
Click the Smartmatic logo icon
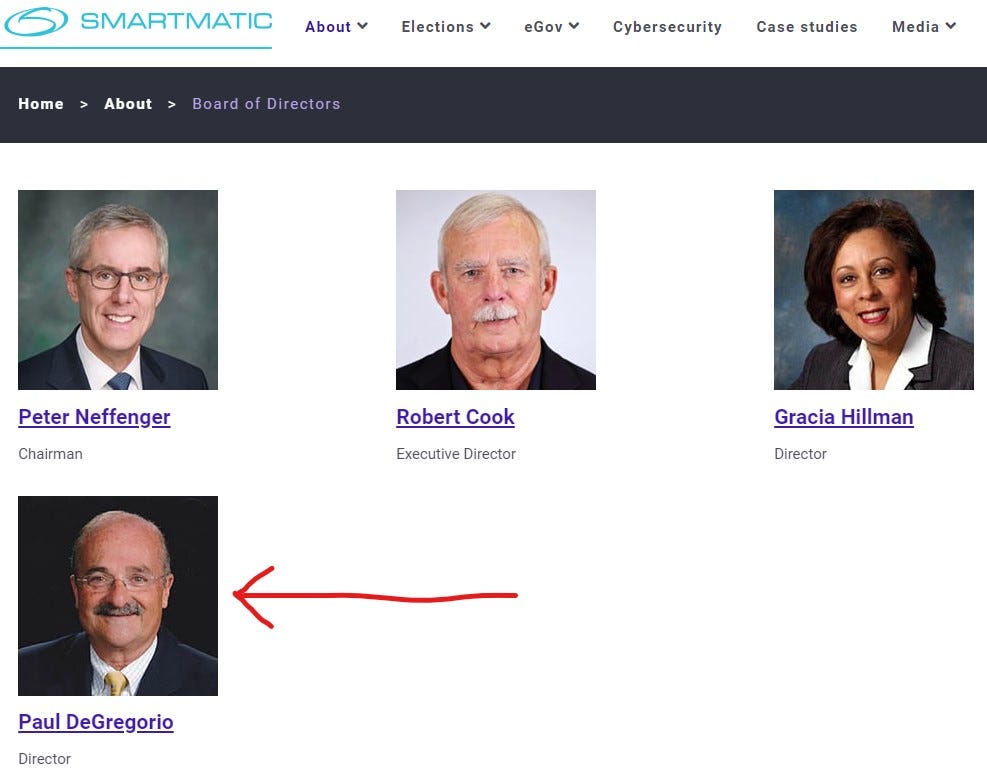36,21
